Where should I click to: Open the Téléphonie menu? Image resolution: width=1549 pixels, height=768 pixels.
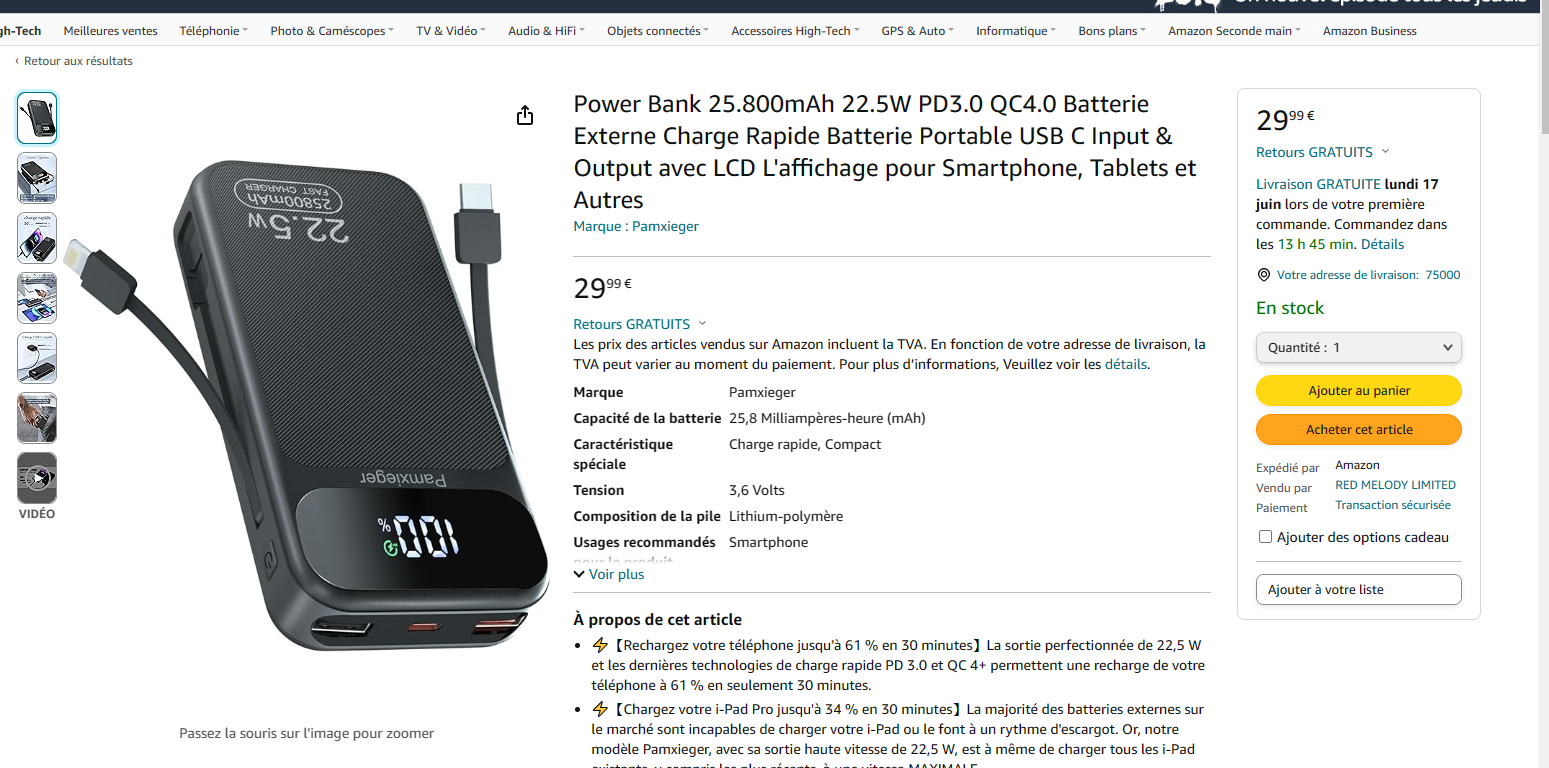point(214,31)
